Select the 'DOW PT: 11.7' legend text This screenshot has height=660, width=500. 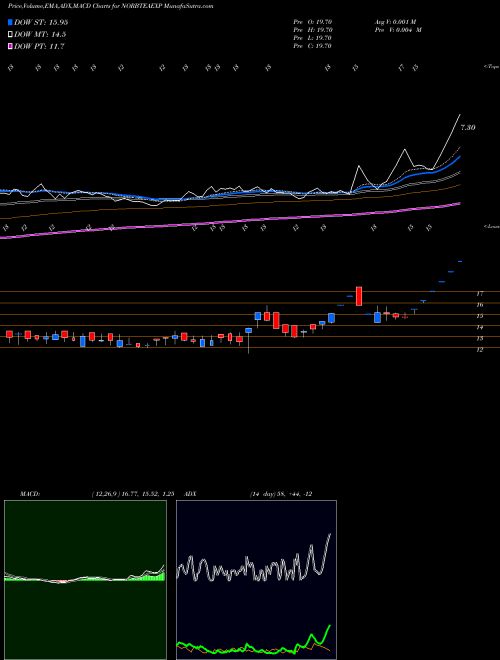coord(39,46)
